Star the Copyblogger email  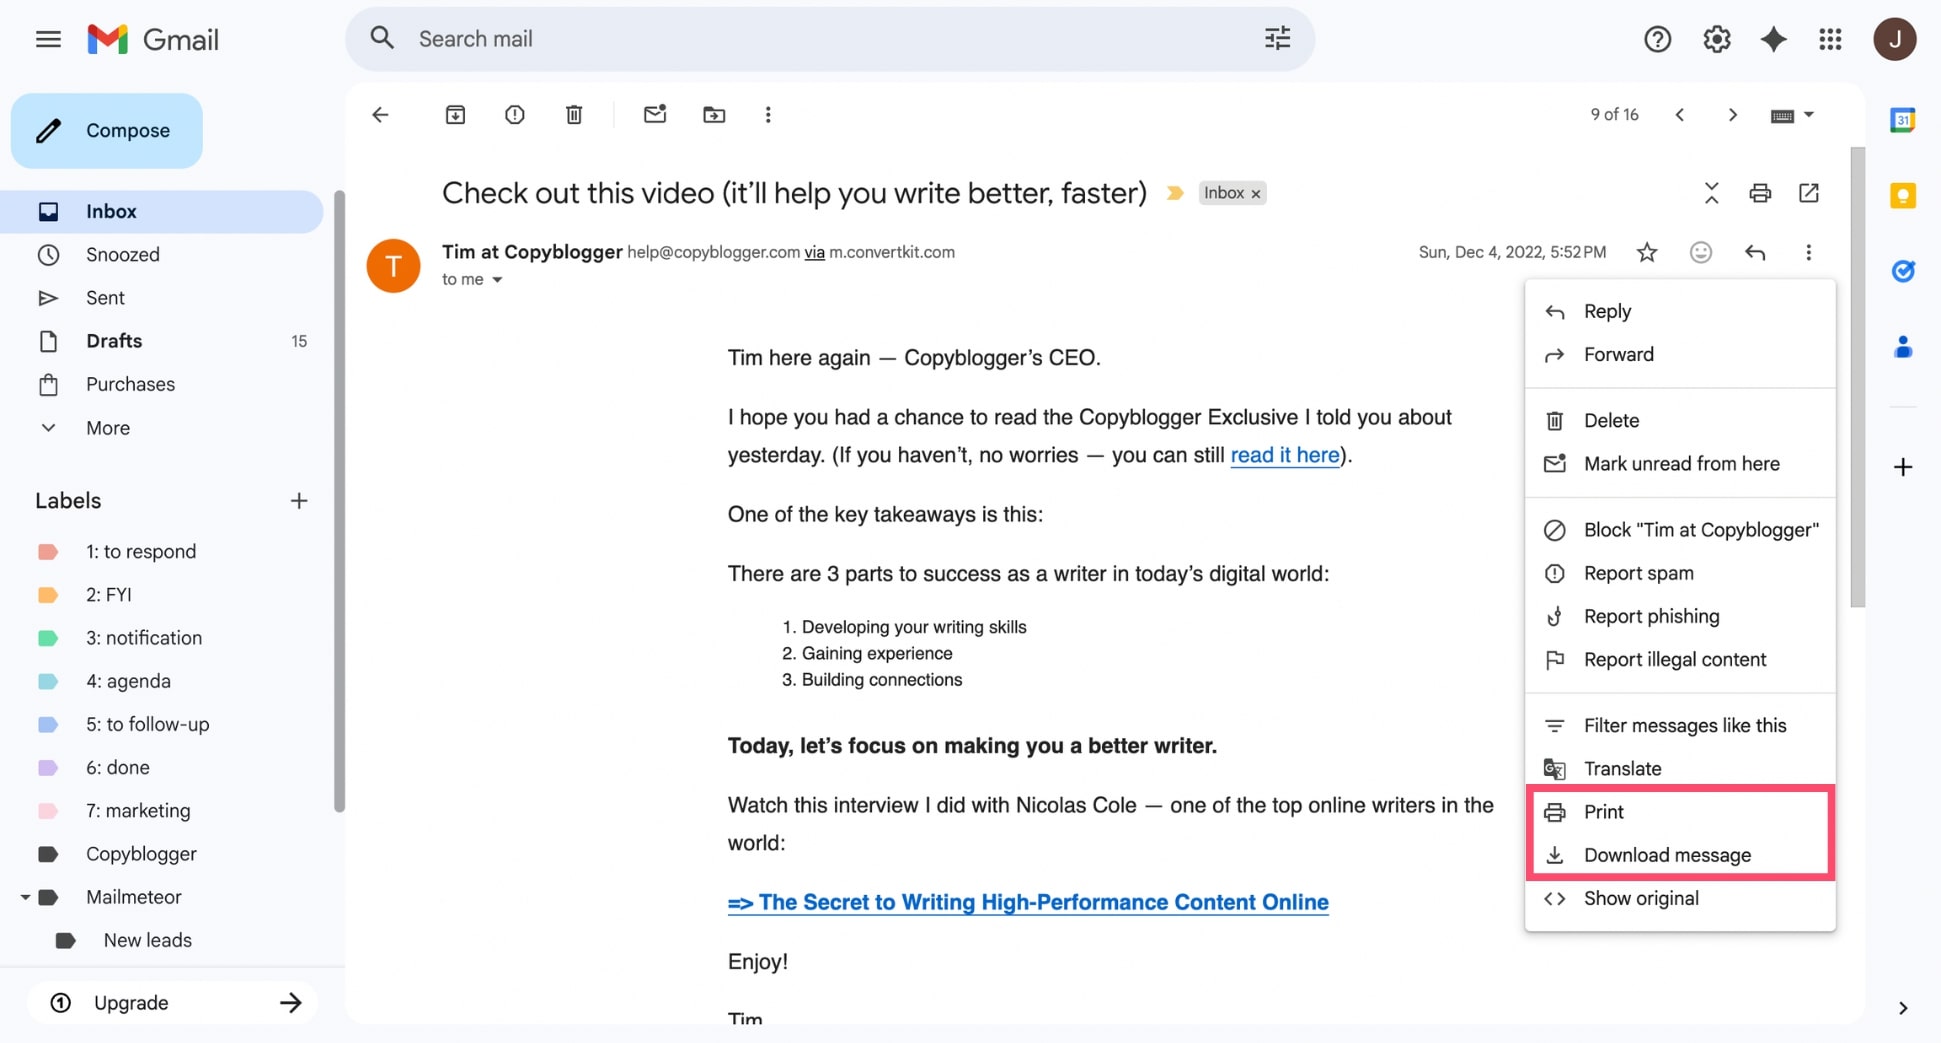[1647, 252]
